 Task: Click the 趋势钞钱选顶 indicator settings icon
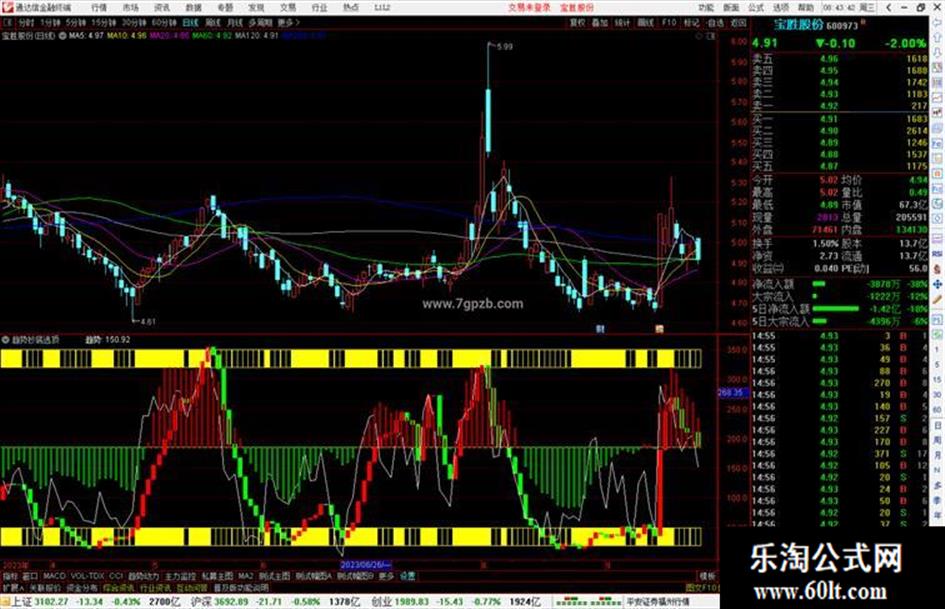pyautogui.click(x=5, y=339)
